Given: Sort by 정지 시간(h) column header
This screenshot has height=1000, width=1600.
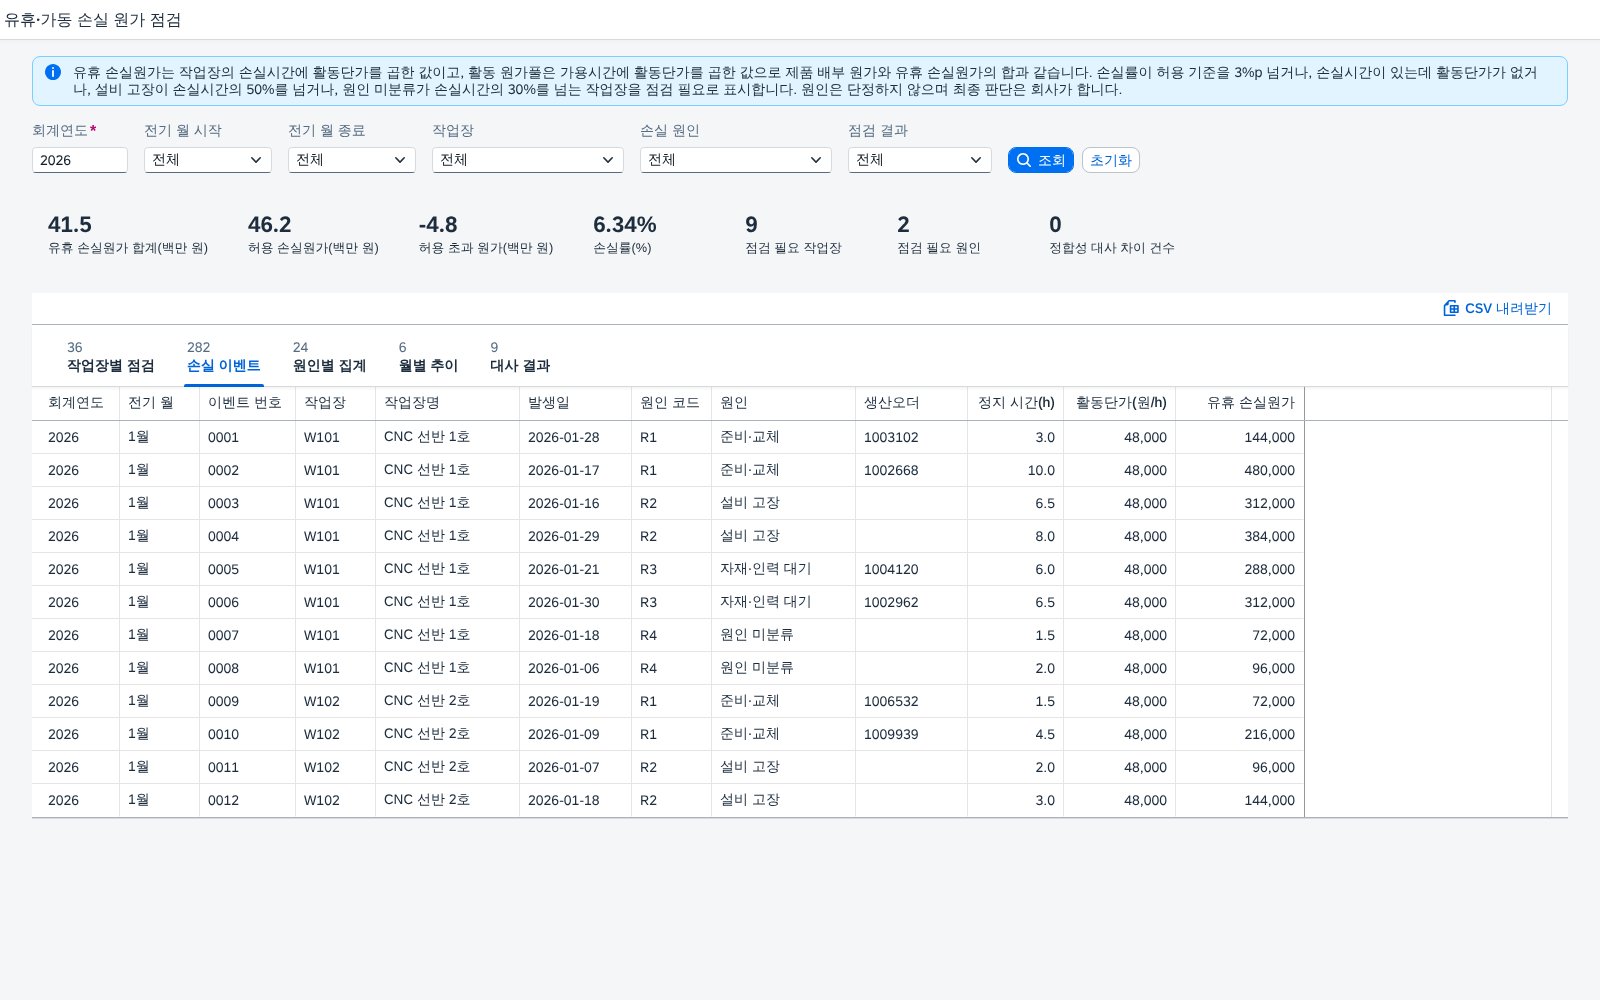Looking at the screenshot, I should (1016, 403).
